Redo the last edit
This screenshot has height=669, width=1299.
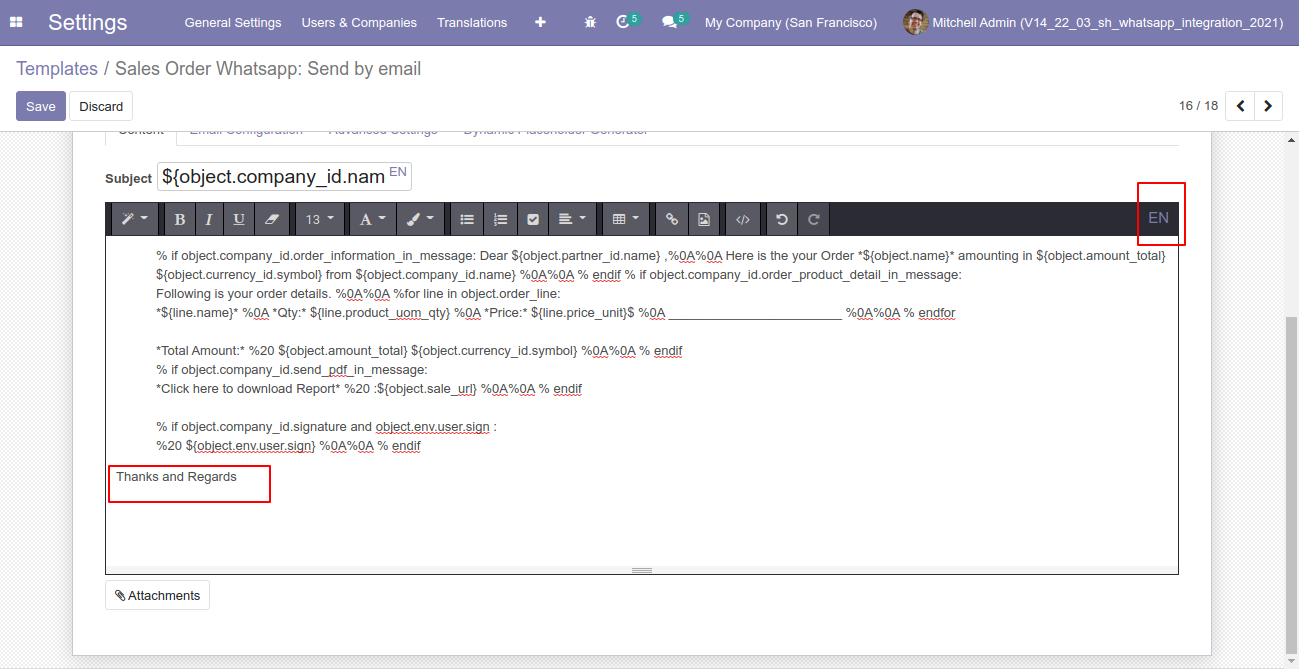point(814,219)
